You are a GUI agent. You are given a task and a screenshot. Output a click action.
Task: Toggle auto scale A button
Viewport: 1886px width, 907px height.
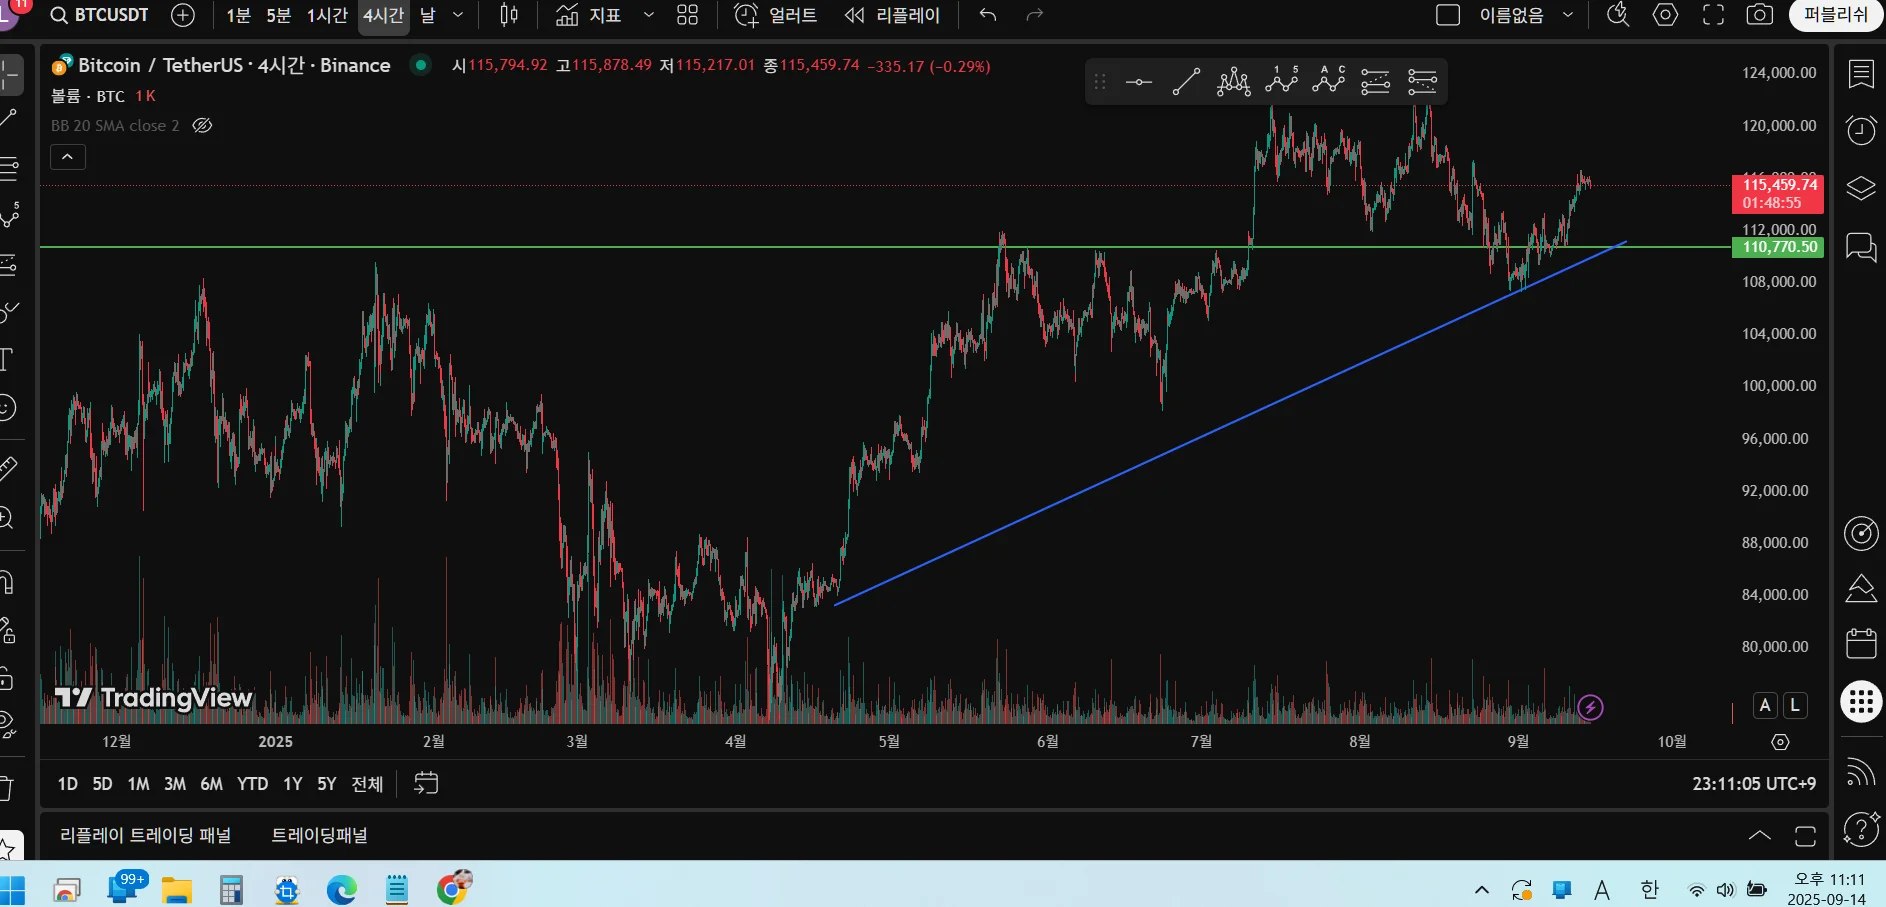(1765, 706)
